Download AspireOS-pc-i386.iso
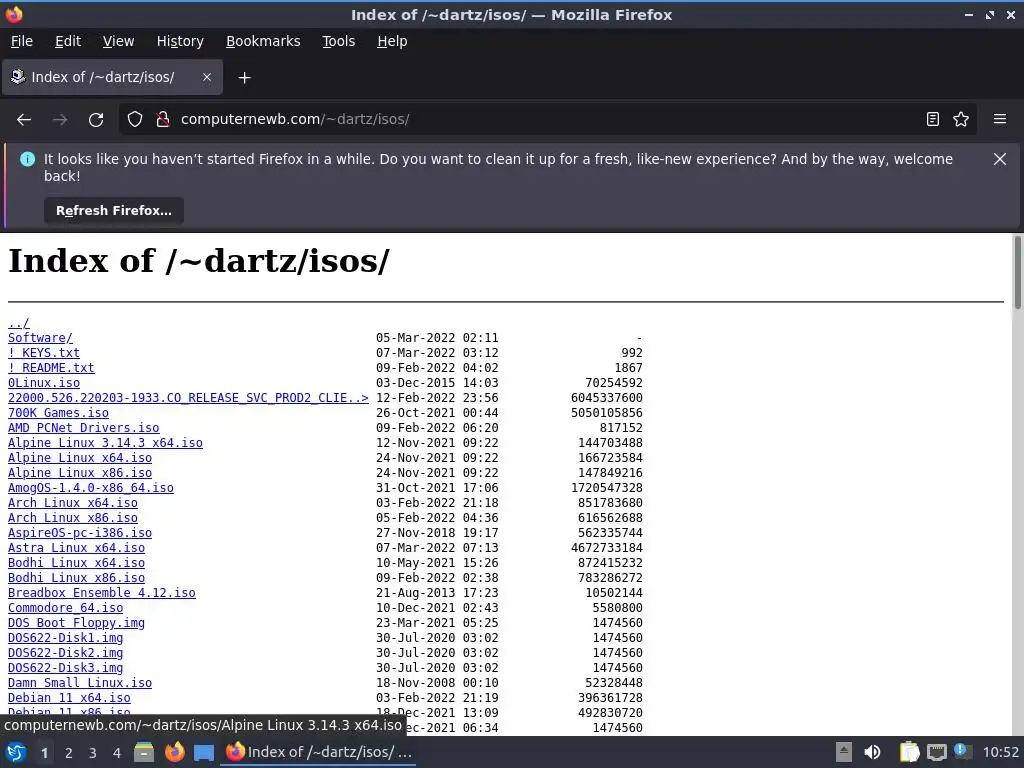1024x768 pixels. click(x=80, y=533)
